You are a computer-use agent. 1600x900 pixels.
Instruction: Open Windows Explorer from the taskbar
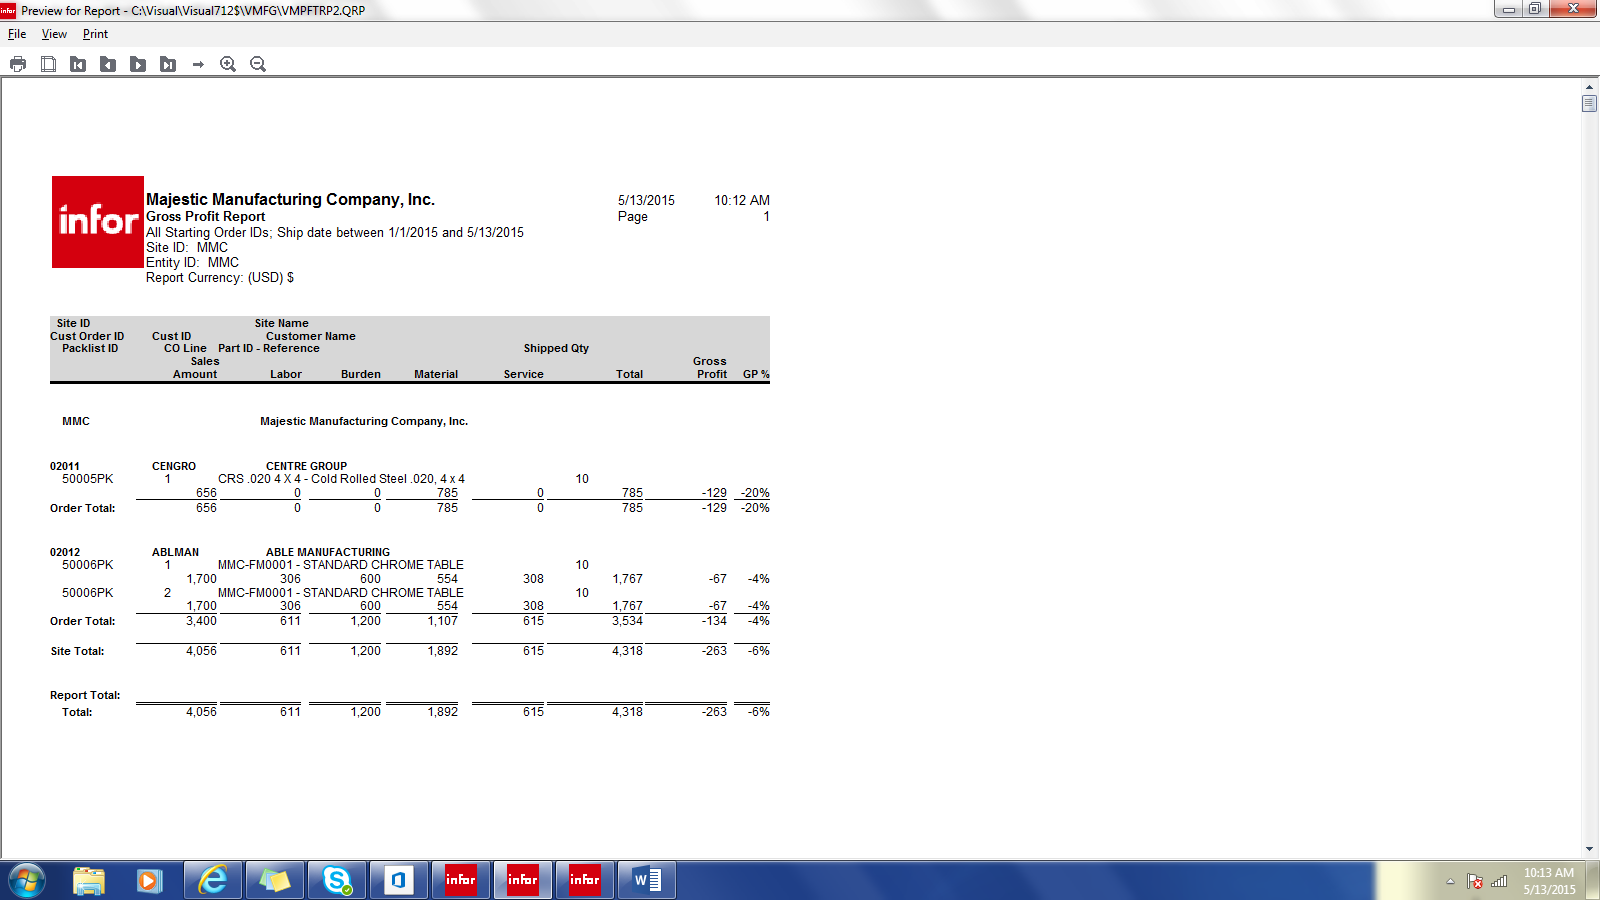(x=89, y=880)
